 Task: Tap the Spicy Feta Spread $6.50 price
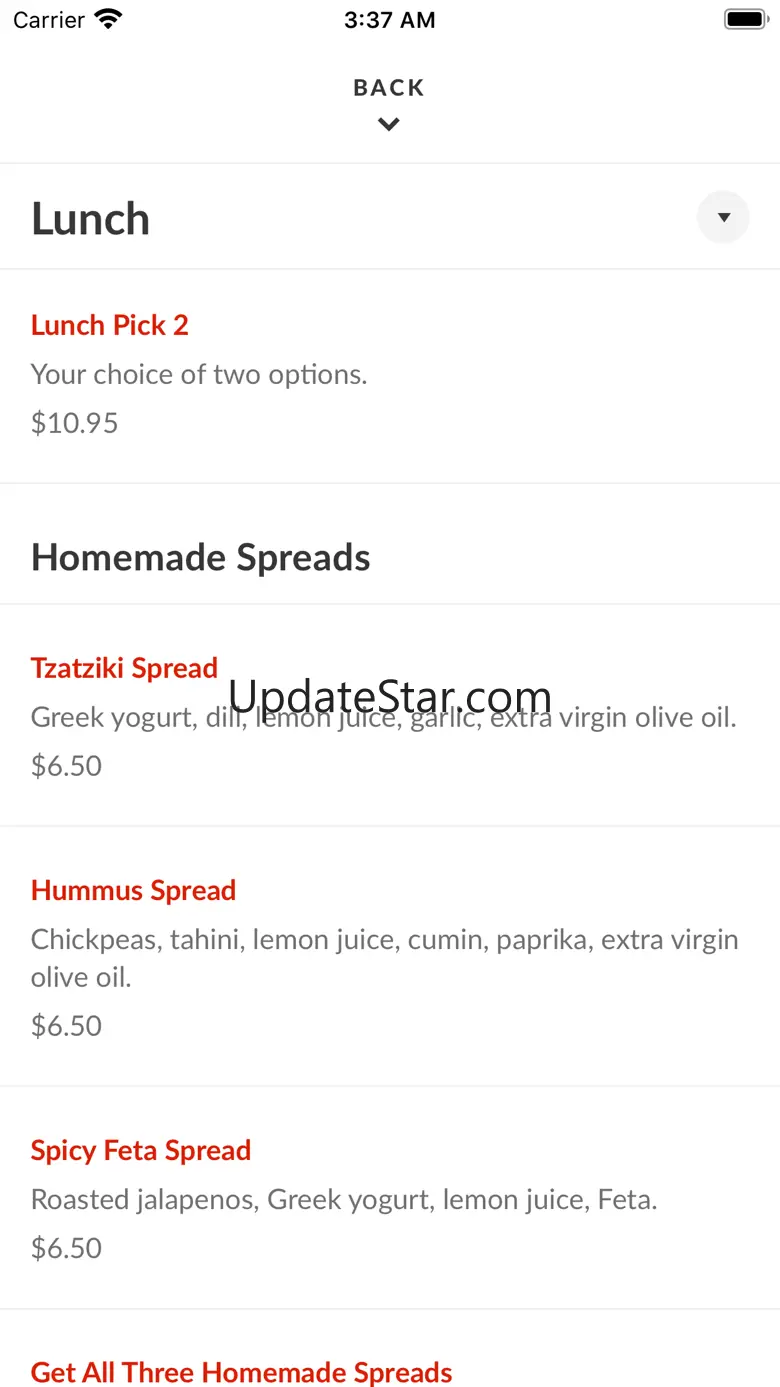coord(67,1248)
